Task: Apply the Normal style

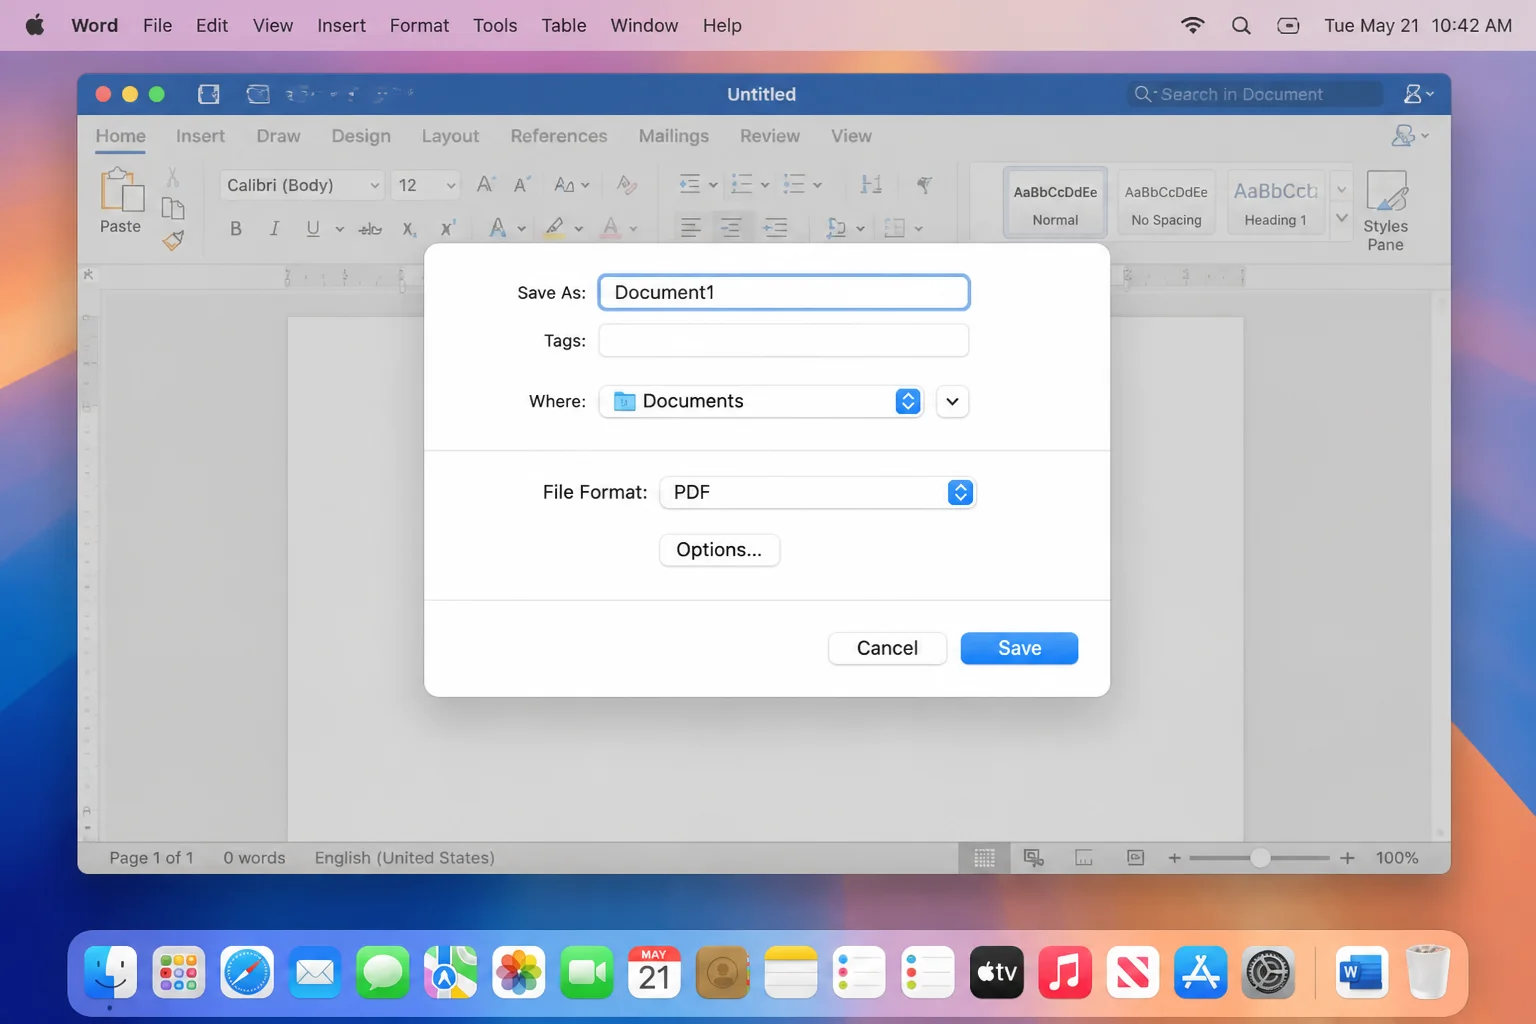Action: point(1055,203)
